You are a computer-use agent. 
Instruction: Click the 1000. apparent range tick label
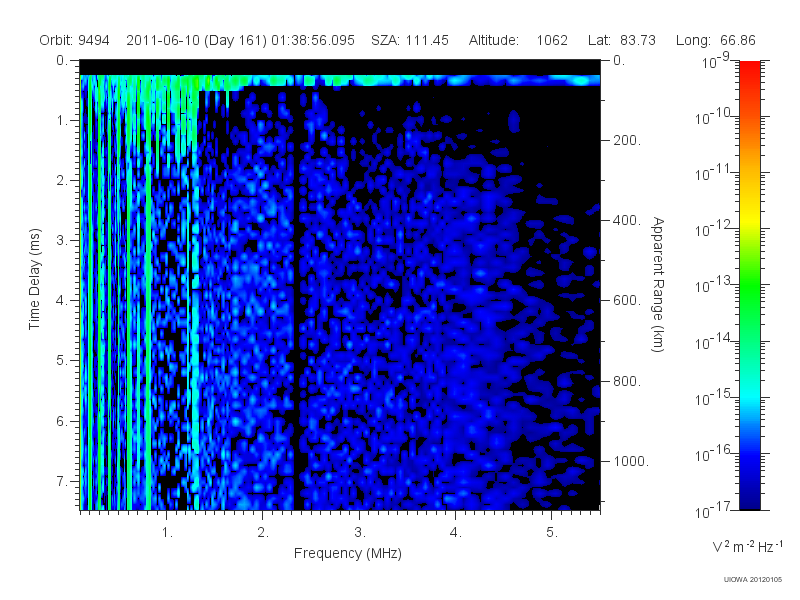click(631, 461)
